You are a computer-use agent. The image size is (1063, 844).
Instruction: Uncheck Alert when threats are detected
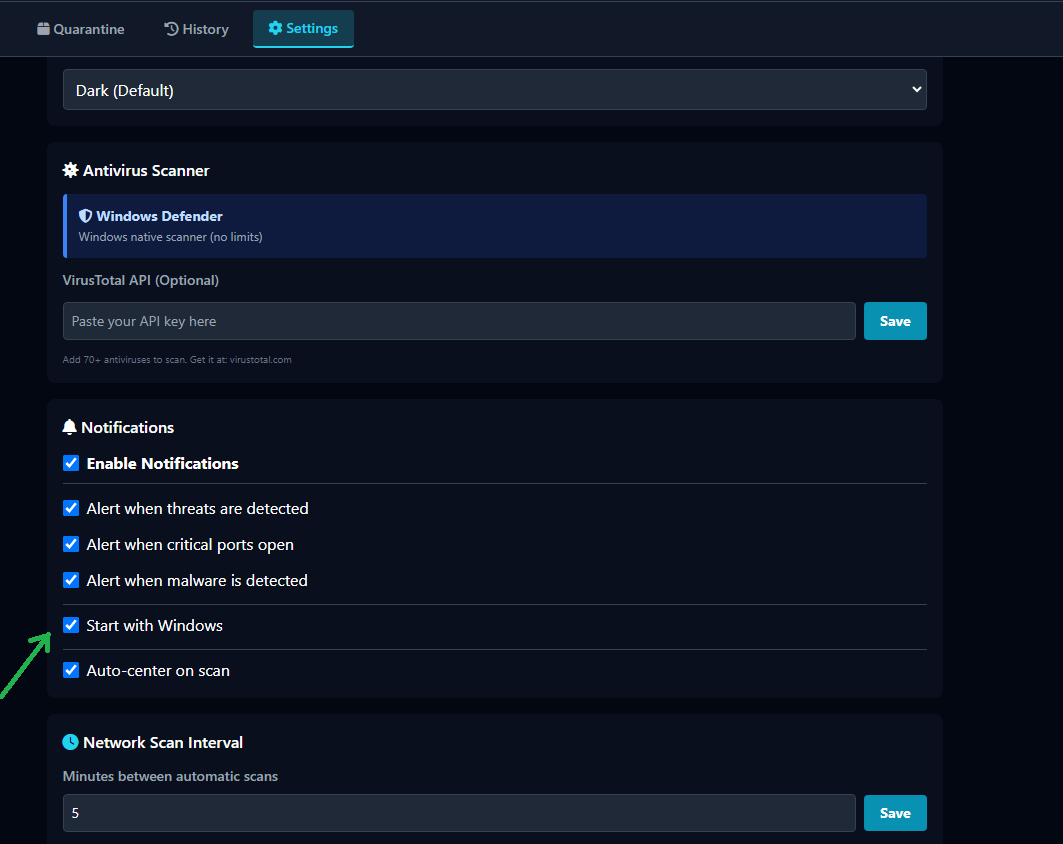71,508
